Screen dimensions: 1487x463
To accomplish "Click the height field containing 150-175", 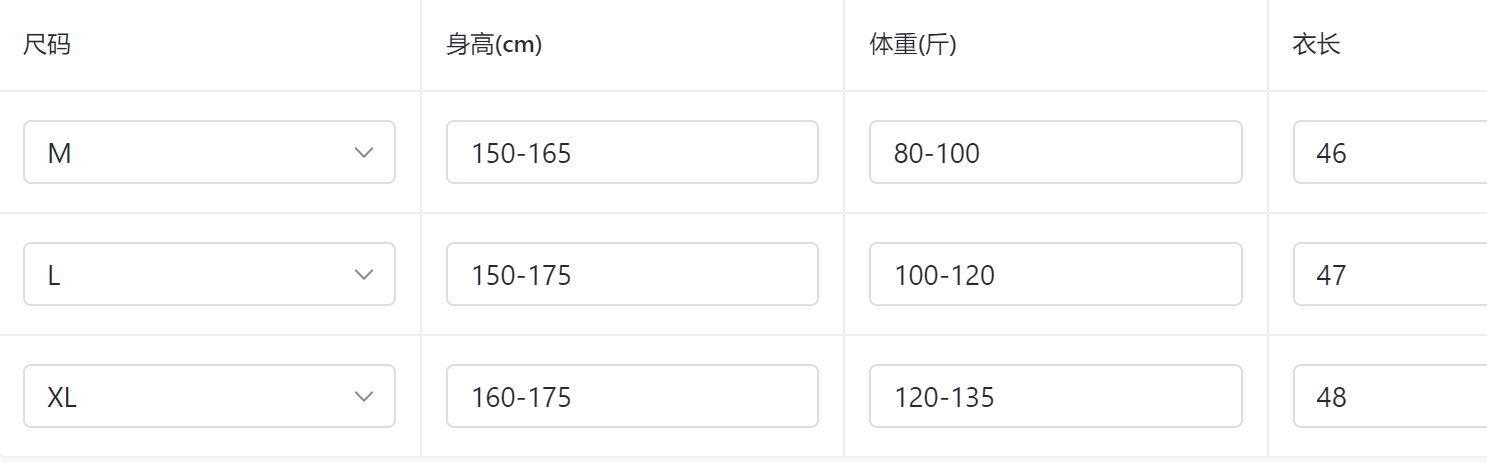I will 632,275.
